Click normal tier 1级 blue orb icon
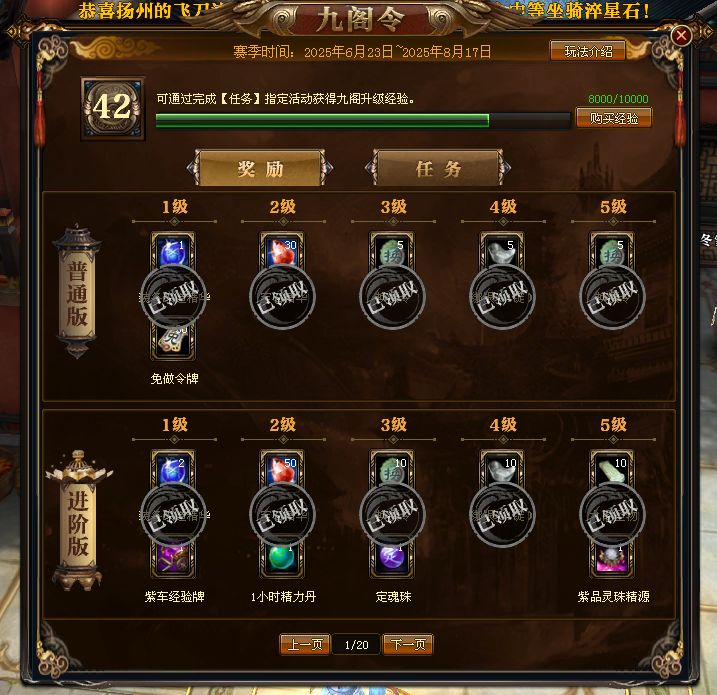717x695 pixels. click(173, 251)
